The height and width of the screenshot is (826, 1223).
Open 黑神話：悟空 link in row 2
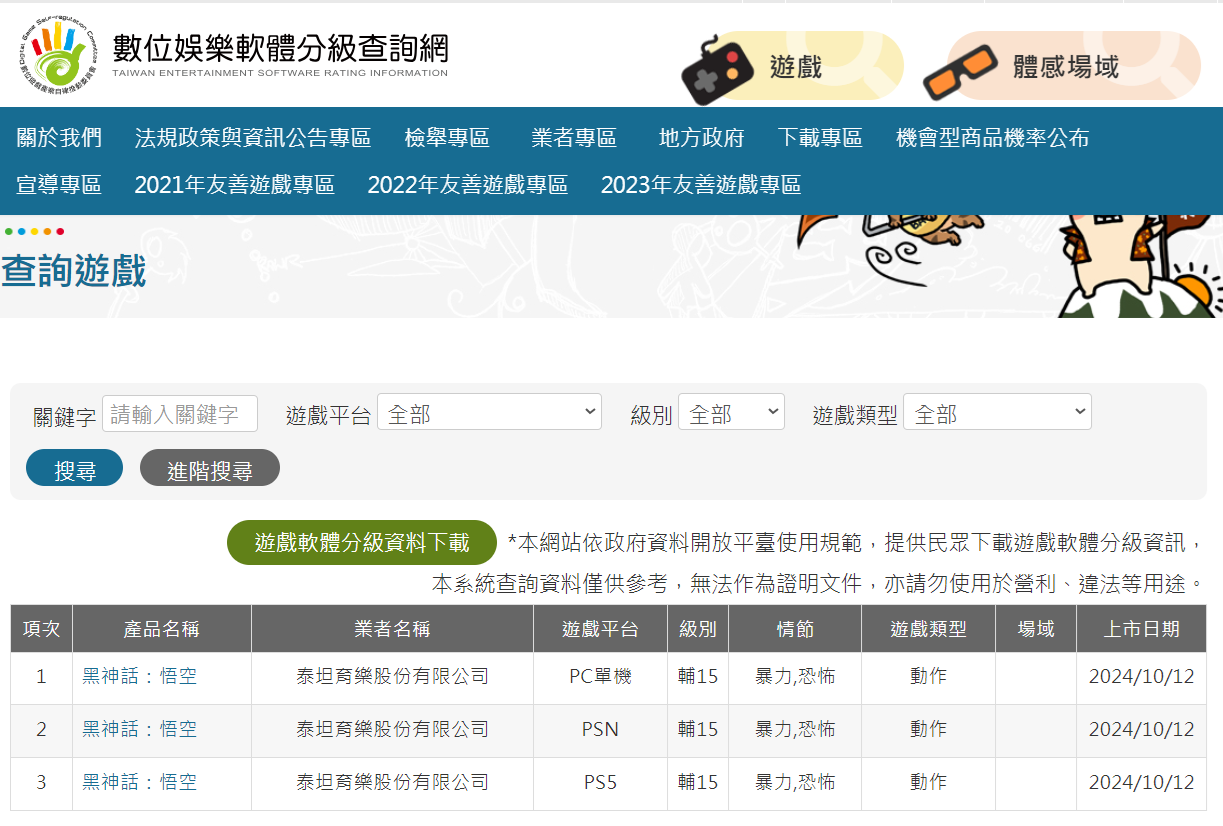point(140,730)
